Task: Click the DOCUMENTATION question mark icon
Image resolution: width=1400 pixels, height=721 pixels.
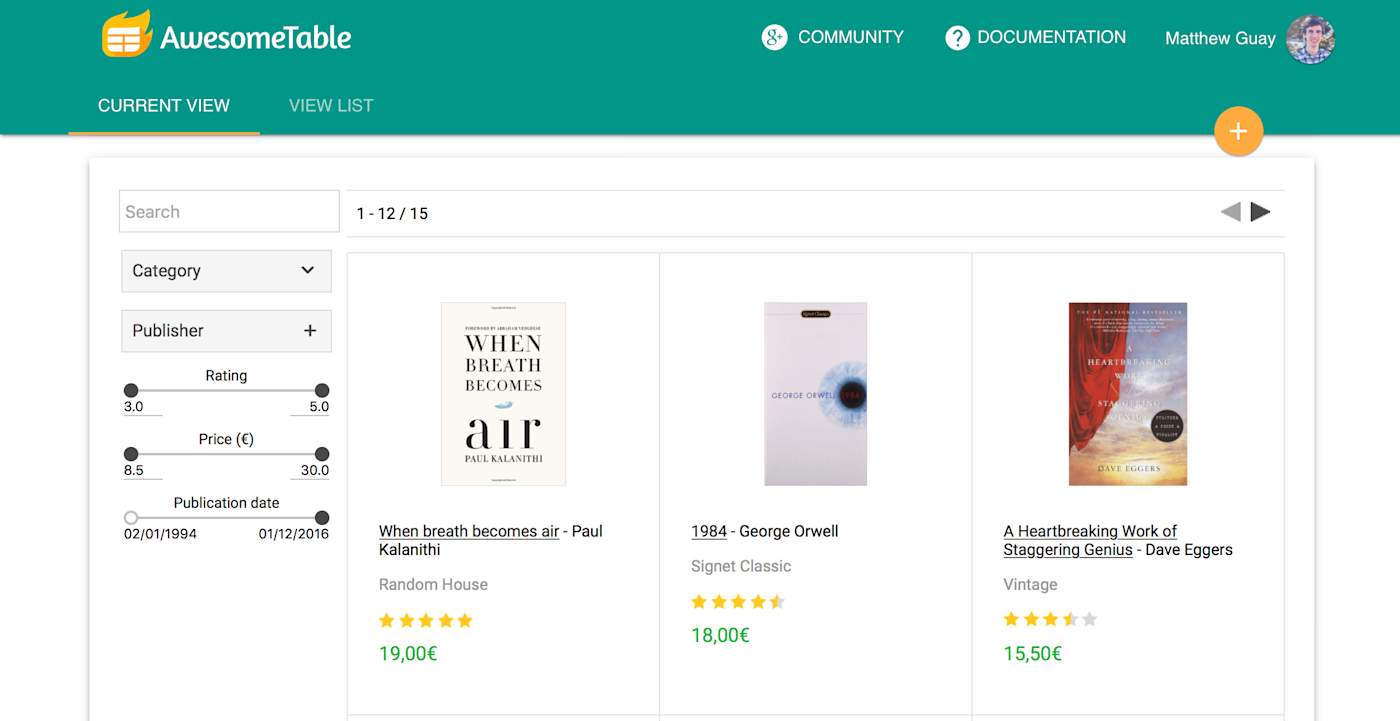Action: 957,37
